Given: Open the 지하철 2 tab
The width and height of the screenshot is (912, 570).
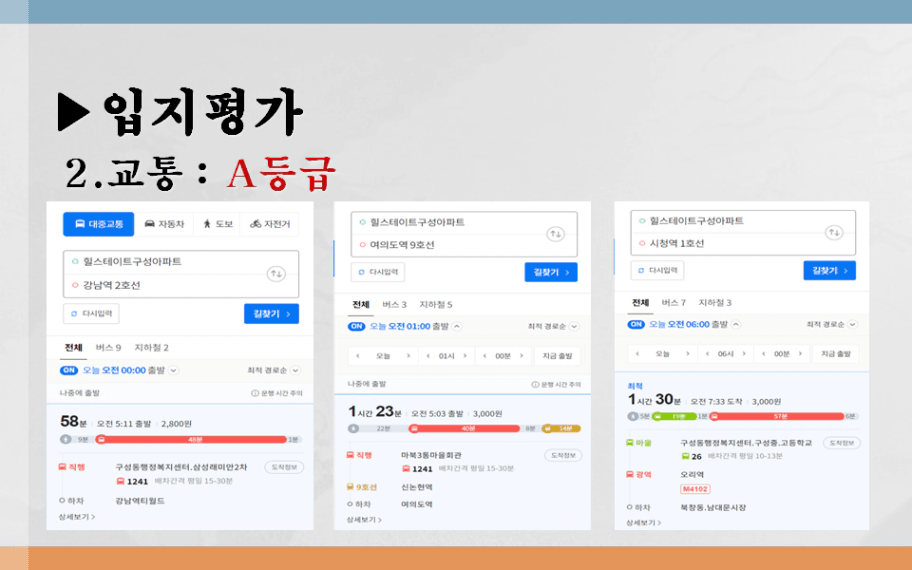Looking at the screenshot, I should 151,348.
